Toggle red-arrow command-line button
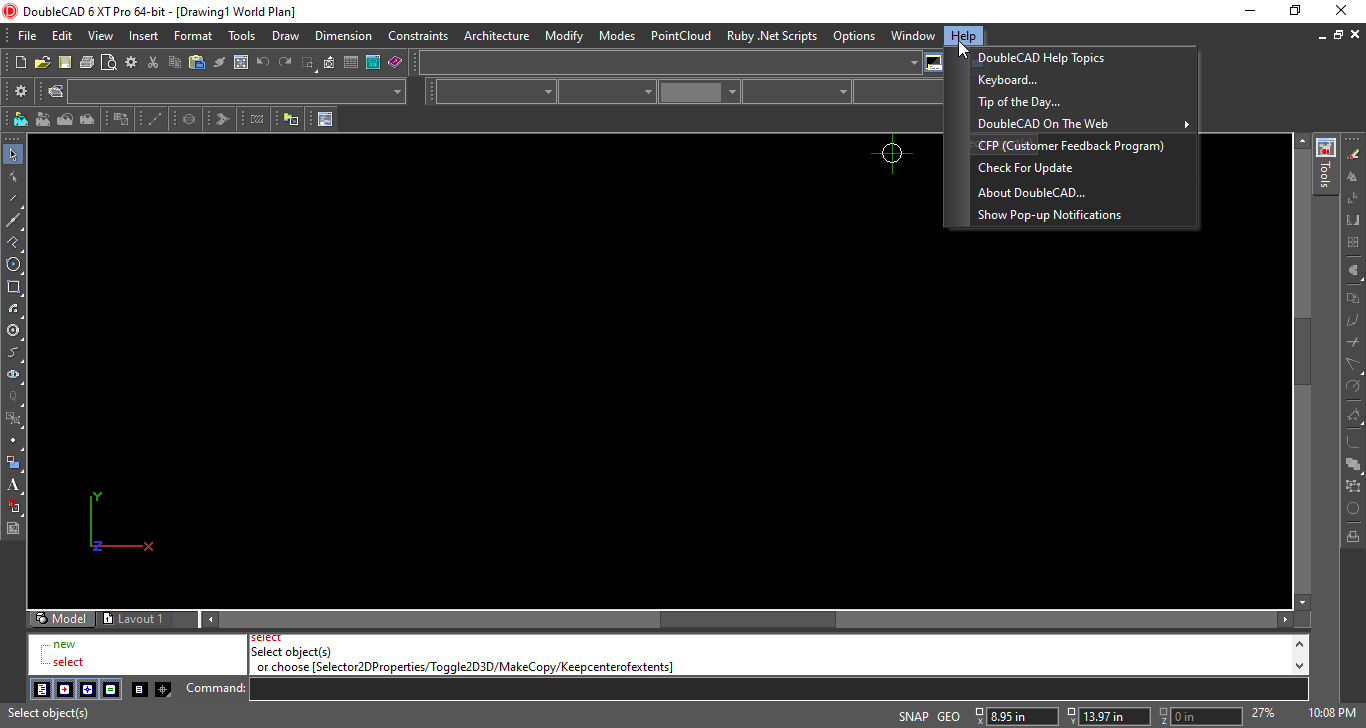Viewport: 1366px width, 728px height. click(64, 689)
